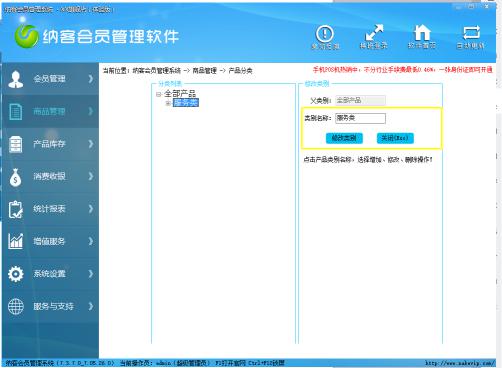Click the 关闭(Esc) button

click(x=395, y=138)
